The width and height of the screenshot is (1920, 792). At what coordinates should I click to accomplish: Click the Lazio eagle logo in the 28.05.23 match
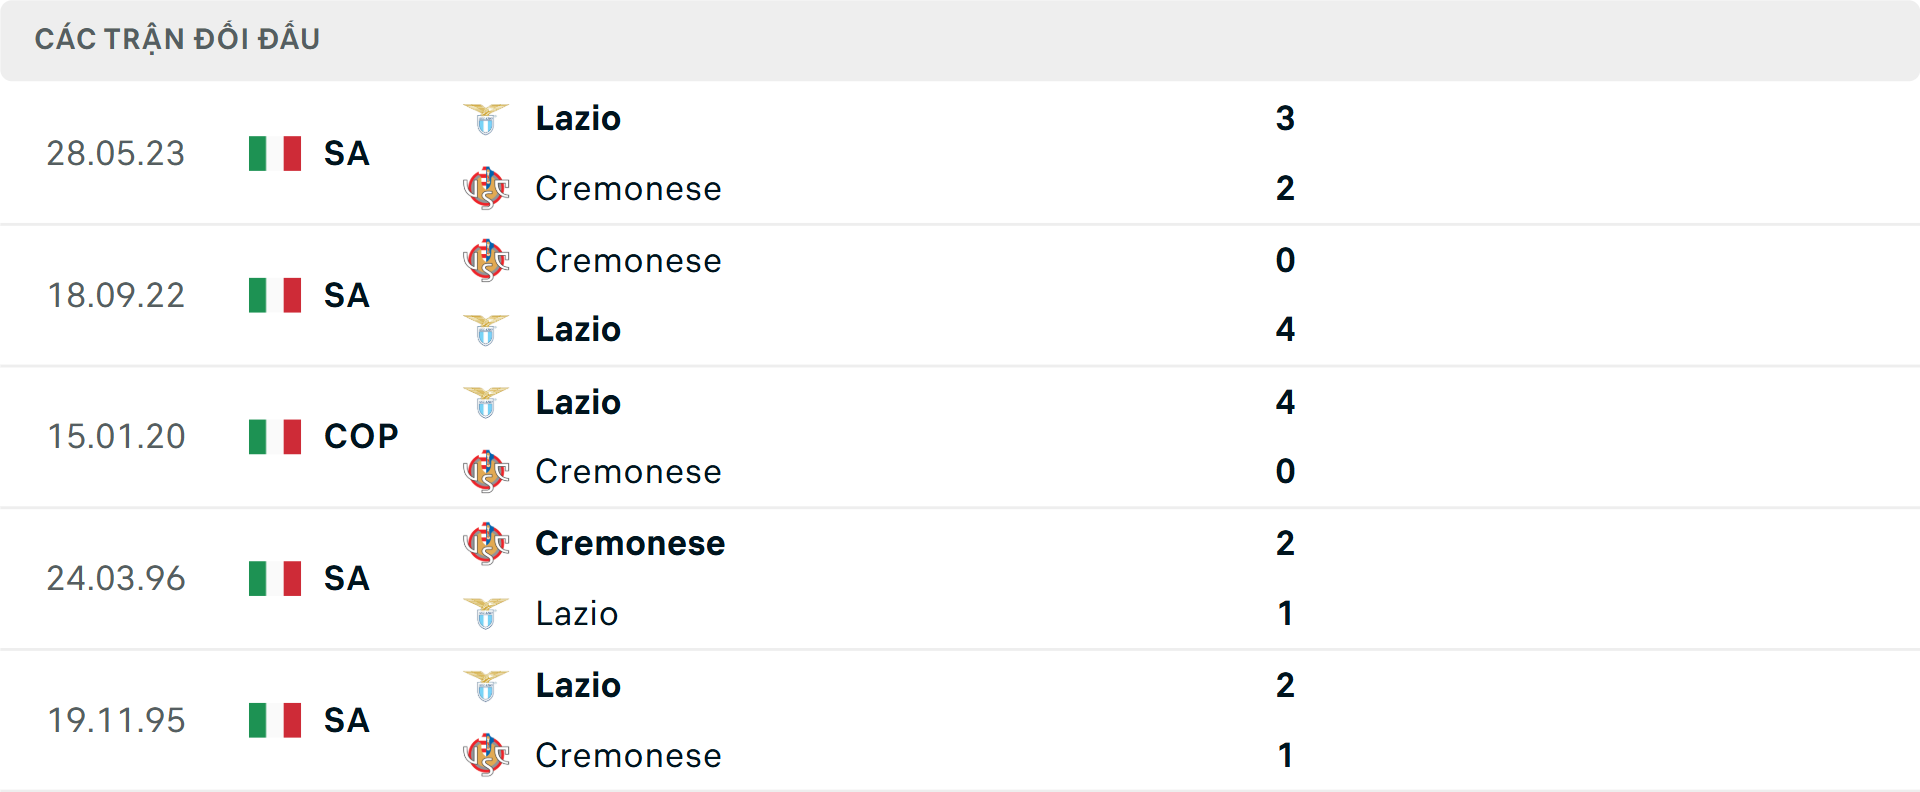click(487, 117)
